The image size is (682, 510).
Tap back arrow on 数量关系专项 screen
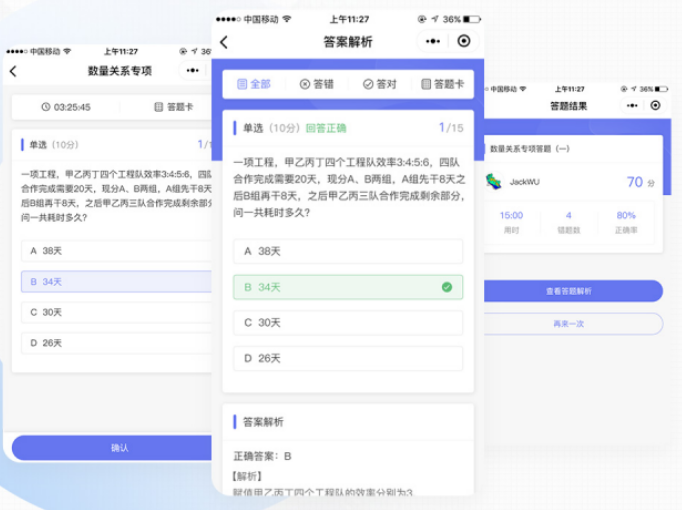click(x=13, y=72)
